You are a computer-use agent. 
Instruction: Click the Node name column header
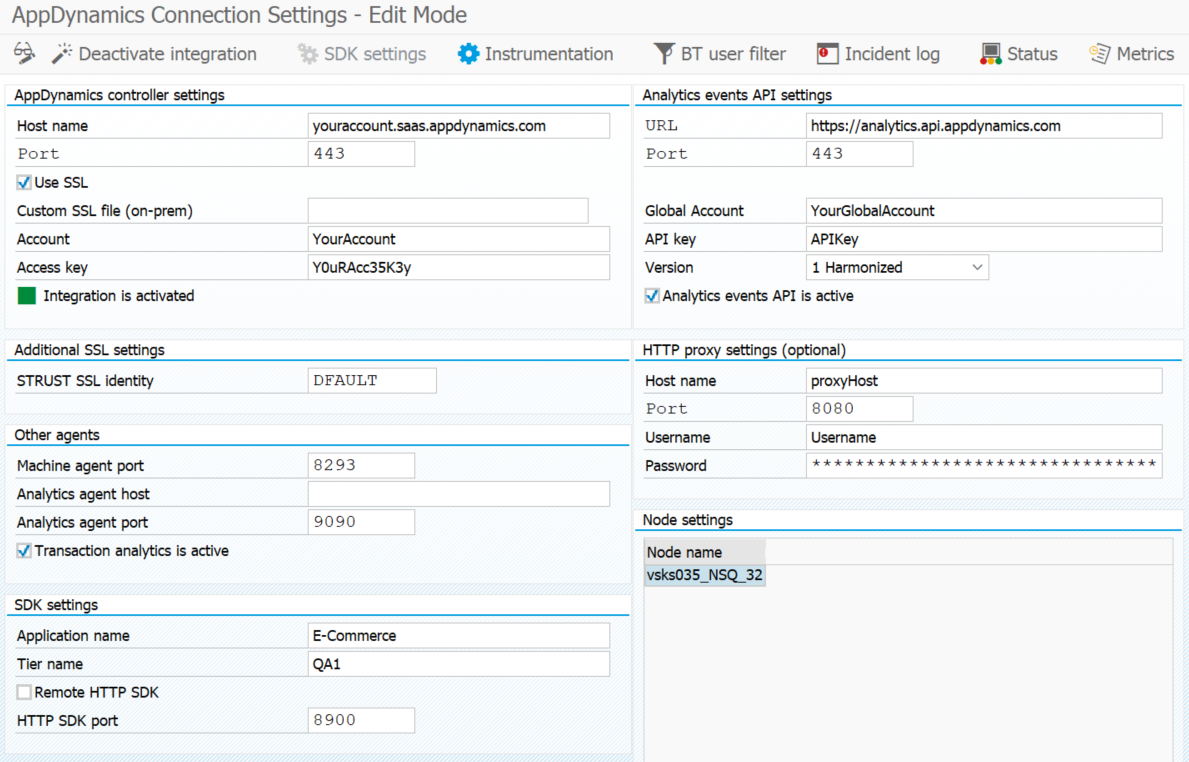704,552
